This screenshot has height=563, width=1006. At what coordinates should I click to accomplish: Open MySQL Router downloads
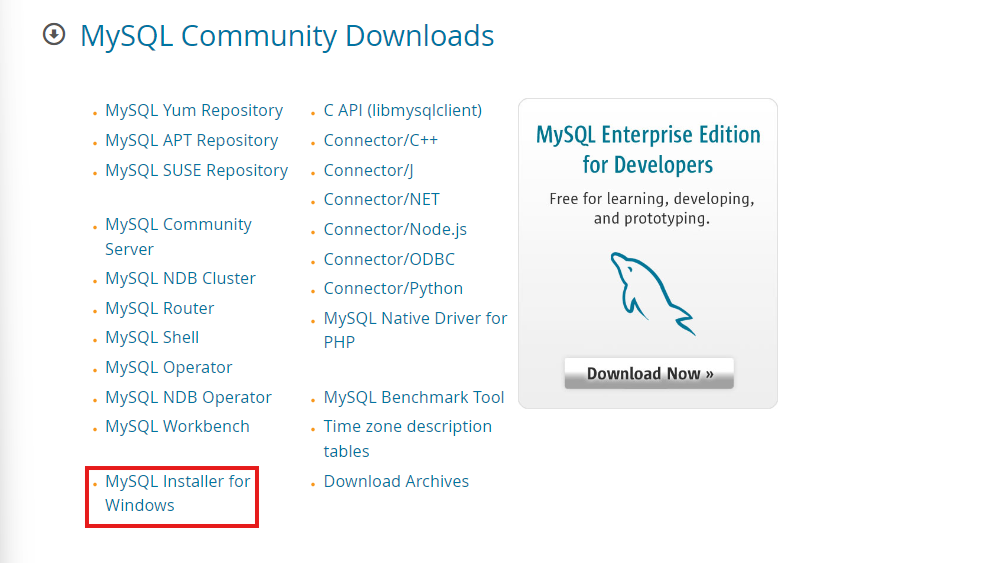(160, 308)
